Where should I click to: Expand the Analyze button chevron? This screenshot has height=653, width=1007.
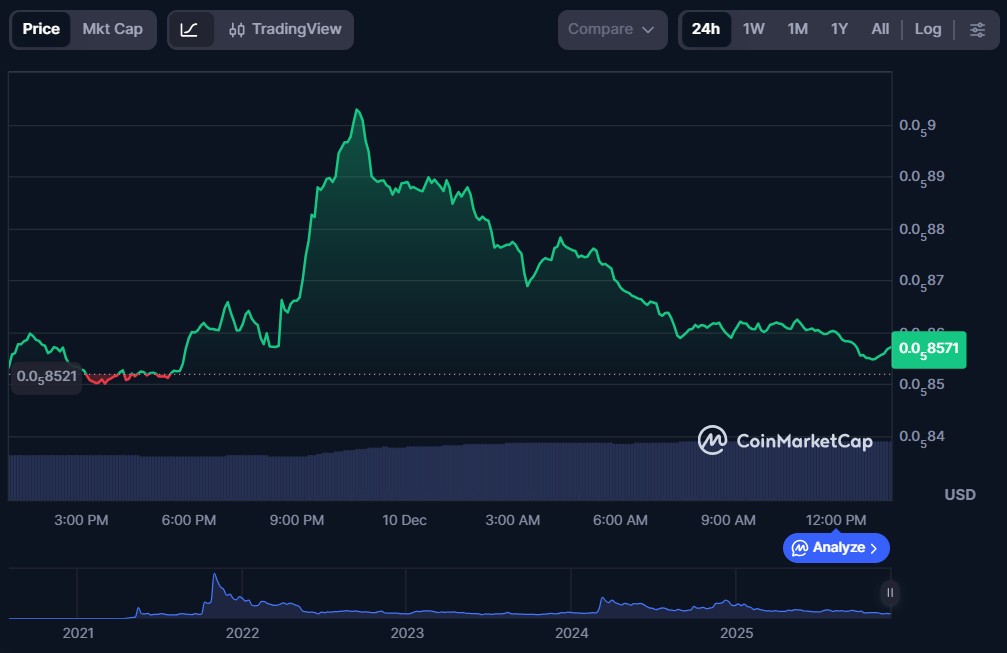[x=874, y=548]
